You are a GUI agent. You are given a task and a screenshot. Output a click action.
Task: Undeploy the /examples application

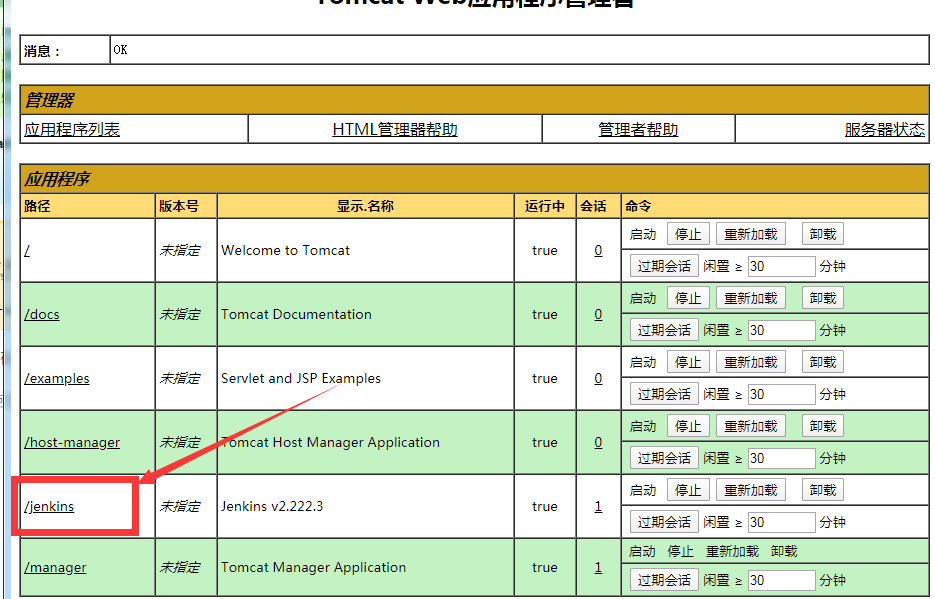823,362
